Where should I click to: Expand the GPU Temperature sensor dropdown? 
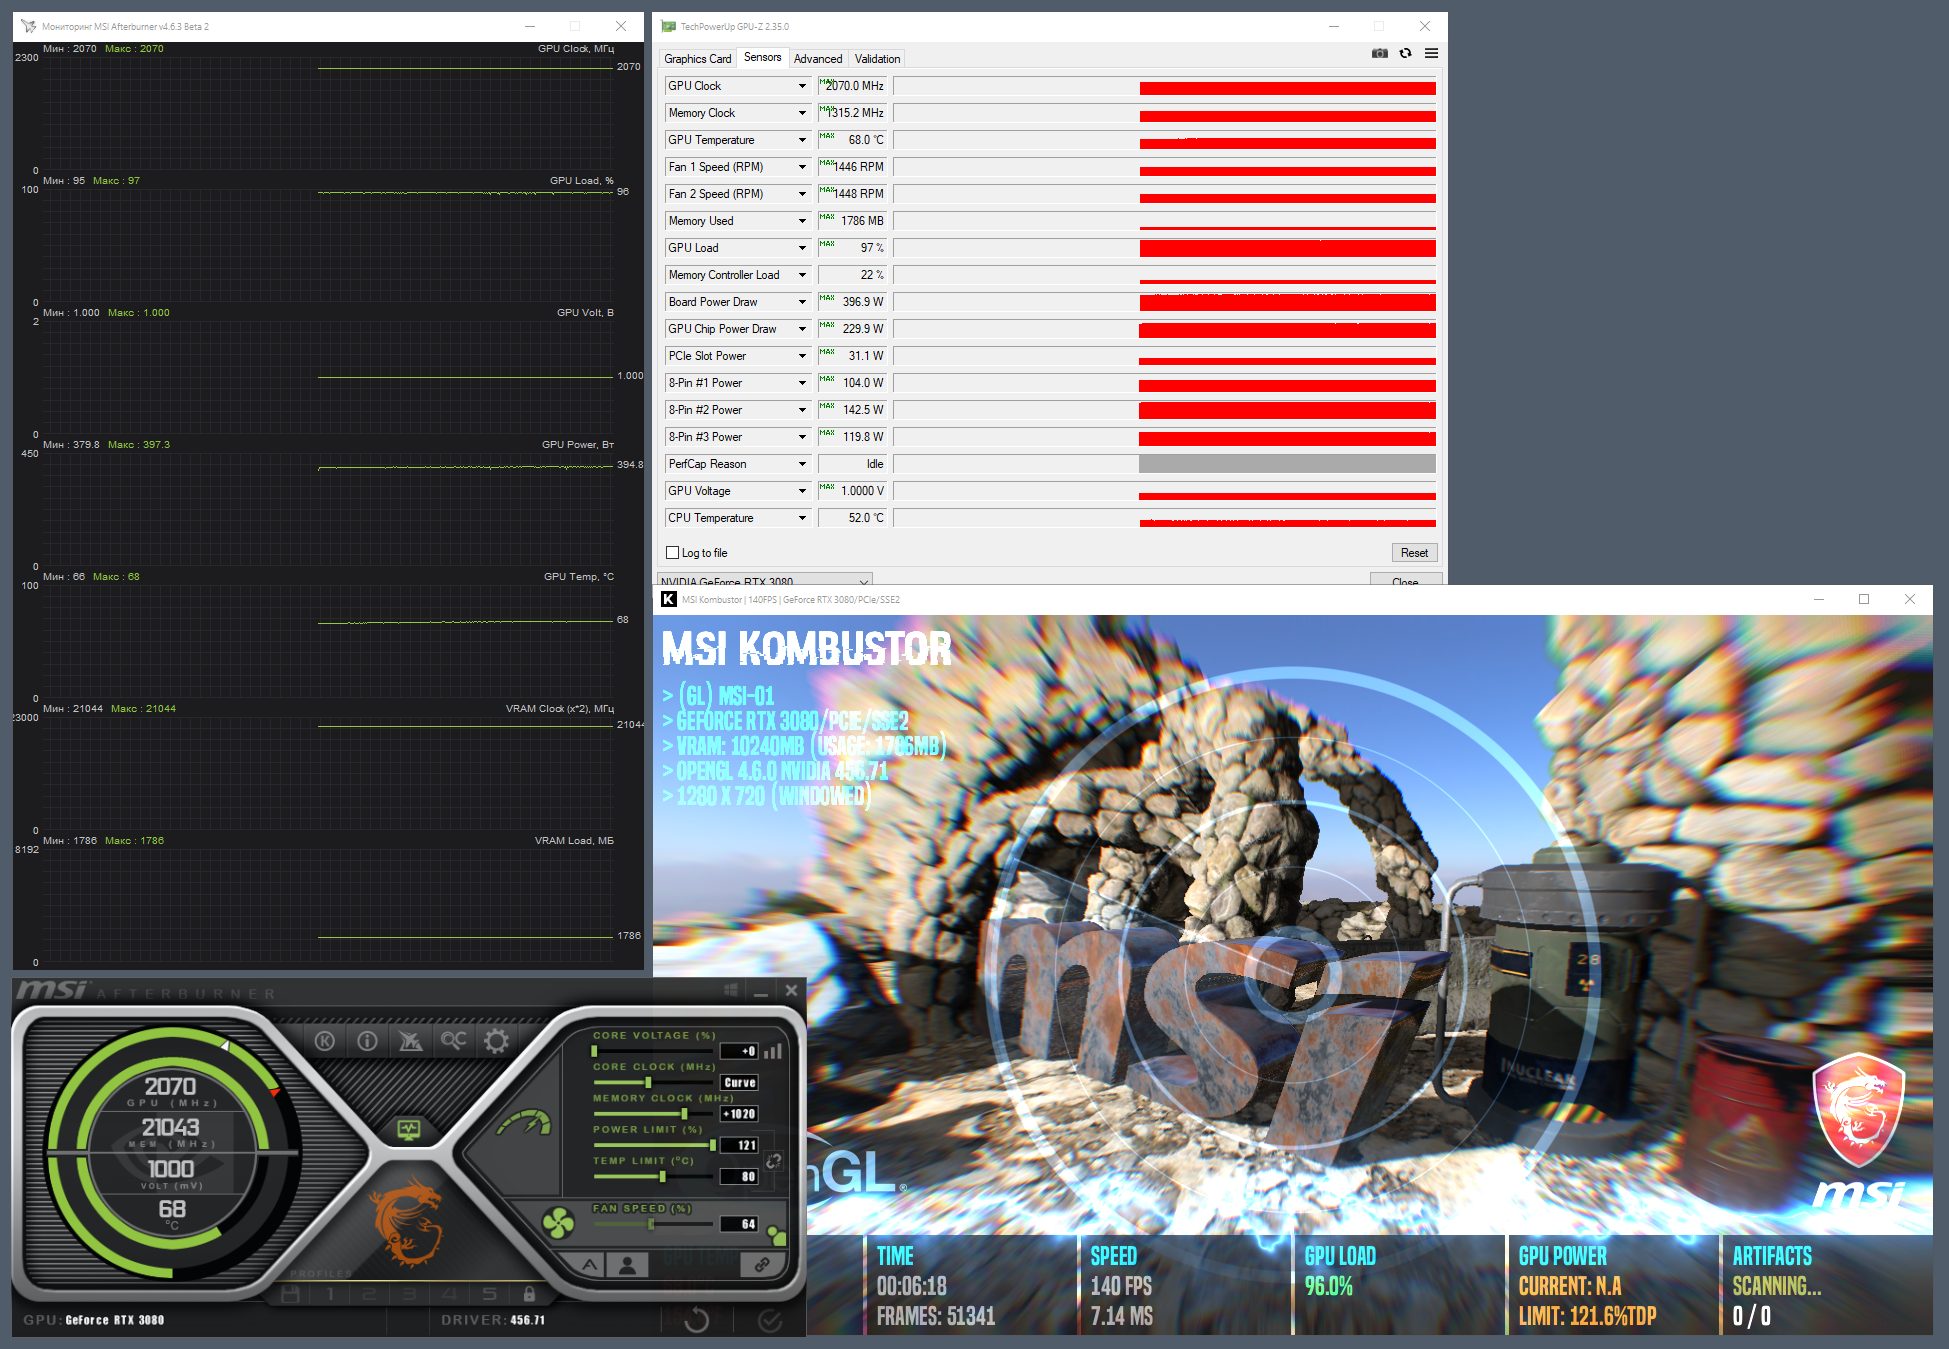pos(802,140)
